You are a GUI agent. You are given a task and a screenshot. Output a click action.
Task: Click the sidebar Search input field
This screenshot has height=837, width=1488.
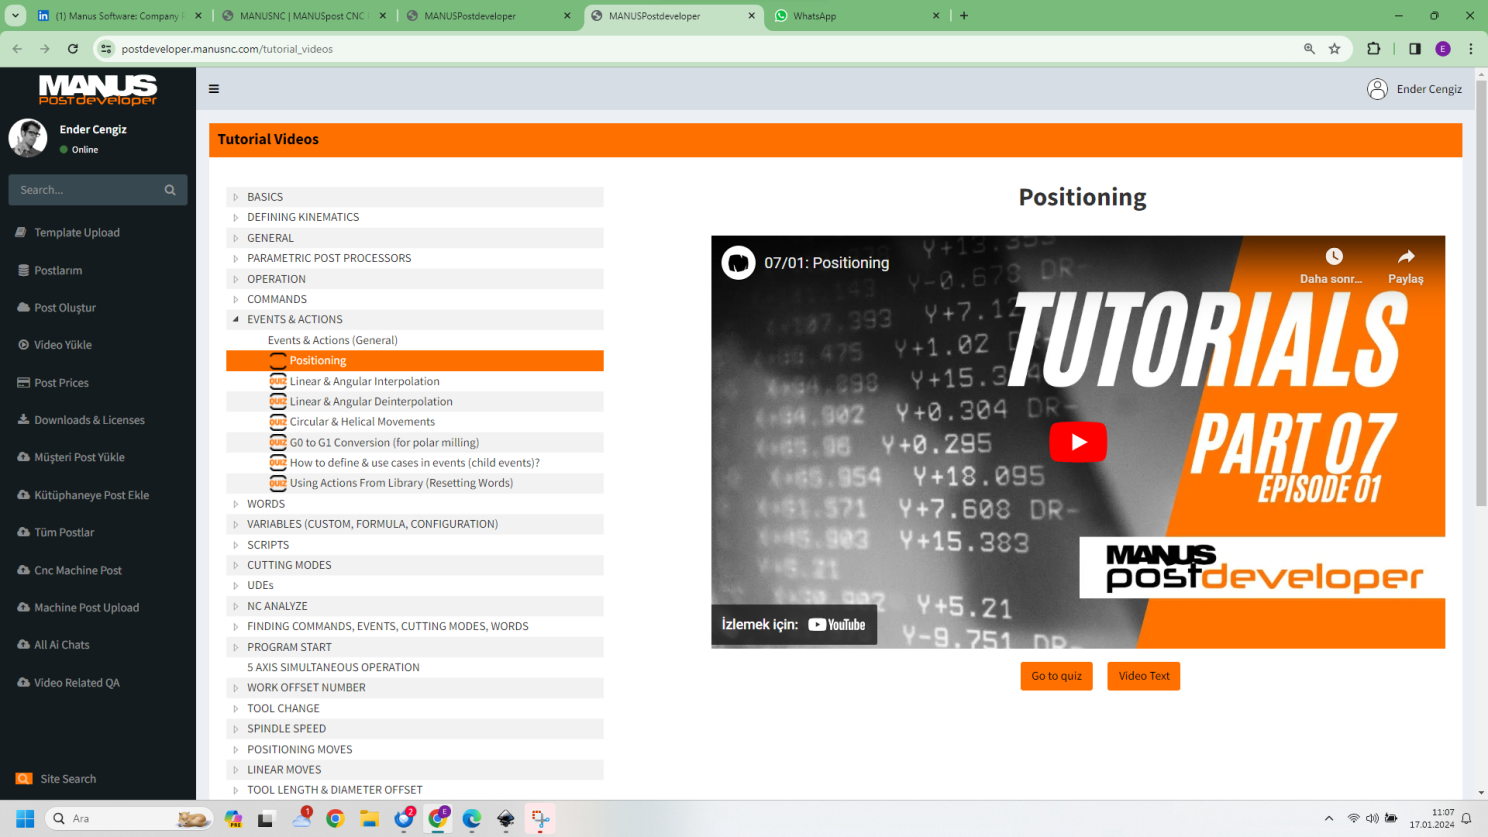[x=85, y=190]
